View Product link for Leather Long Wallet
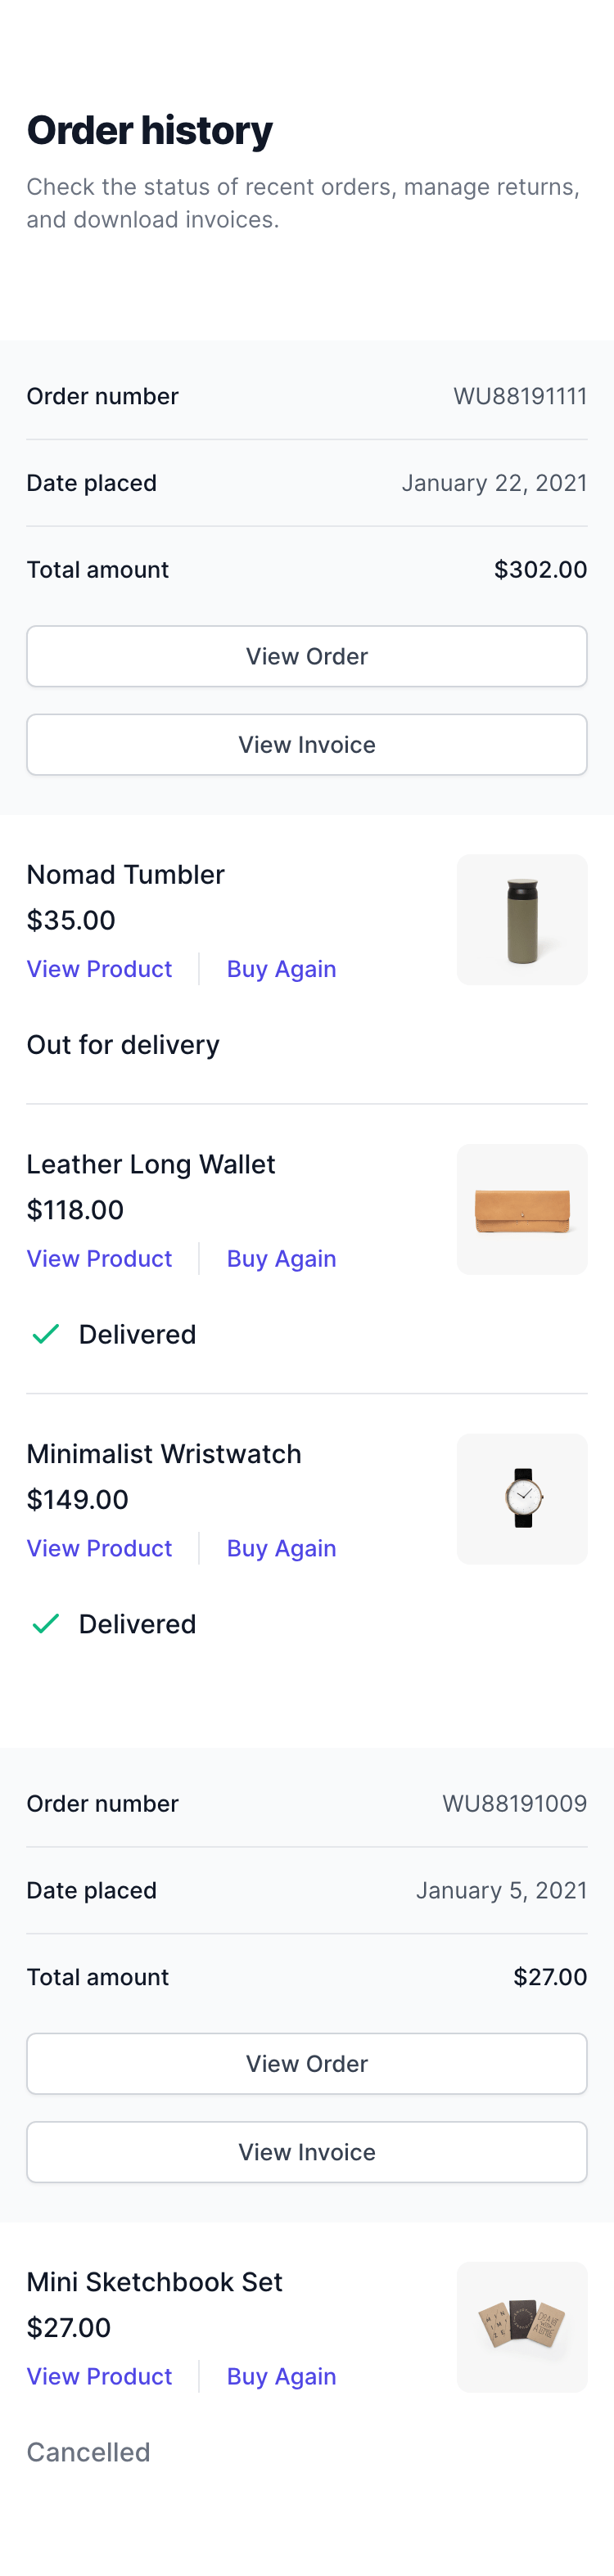Viewport: 614px width, 2576px height. point(99,1259)
